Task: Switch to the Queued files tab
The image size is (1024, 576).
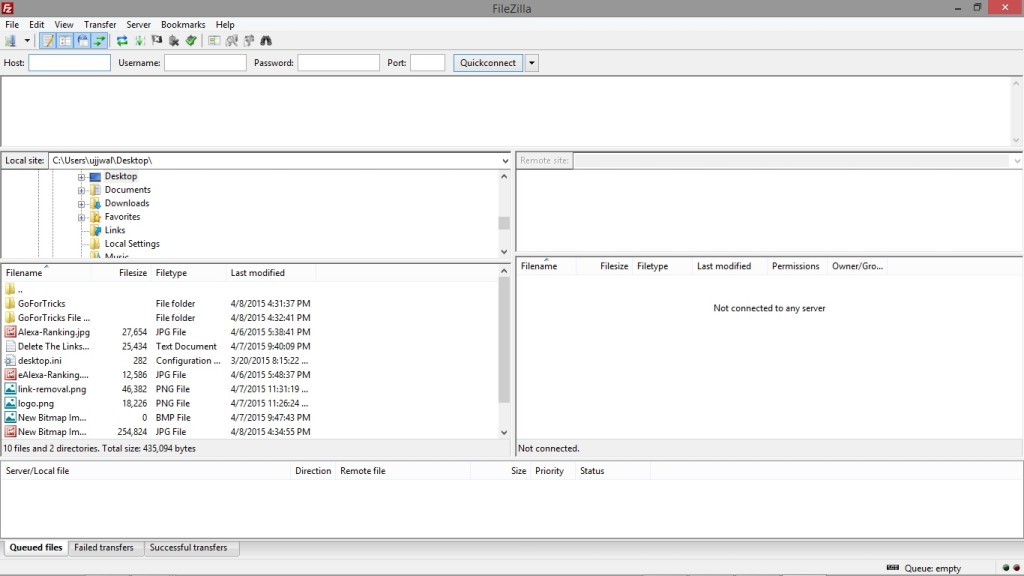Action: pyautogui.click(x=36, y=547)
